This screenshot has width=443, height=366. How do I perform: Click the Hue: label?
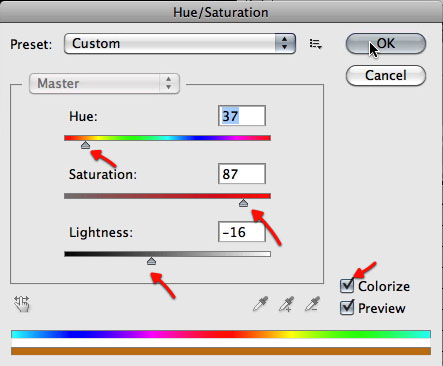click(x=83, y=116)
